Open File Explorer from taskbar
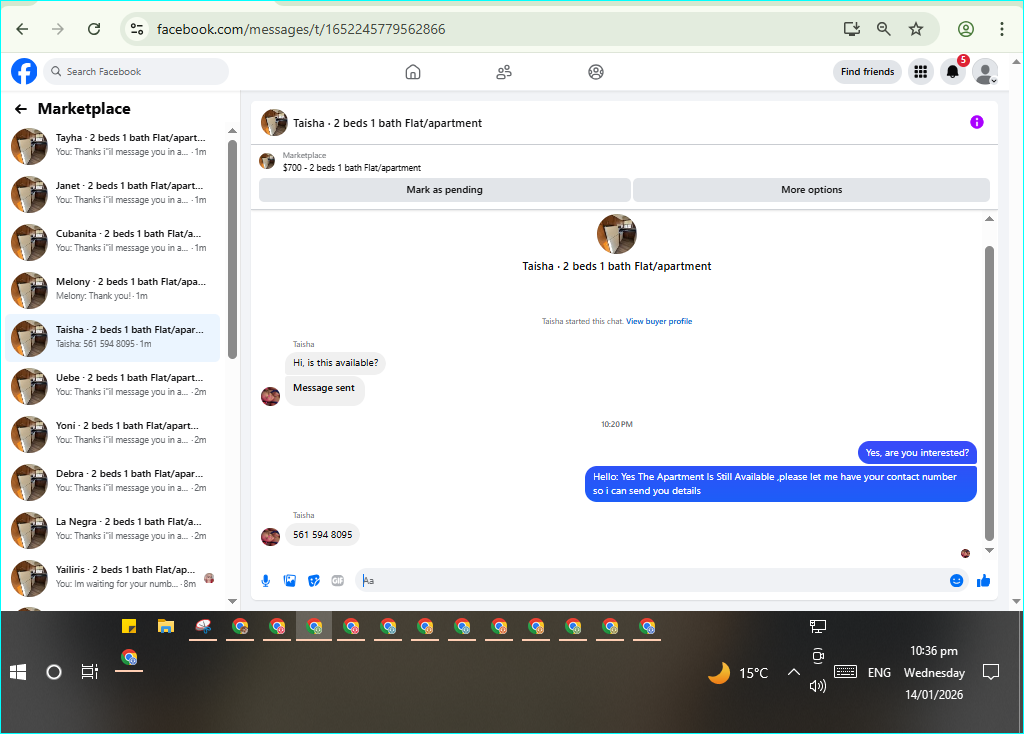The width and height of the screenshot is (1024, 734). point(166,627)
